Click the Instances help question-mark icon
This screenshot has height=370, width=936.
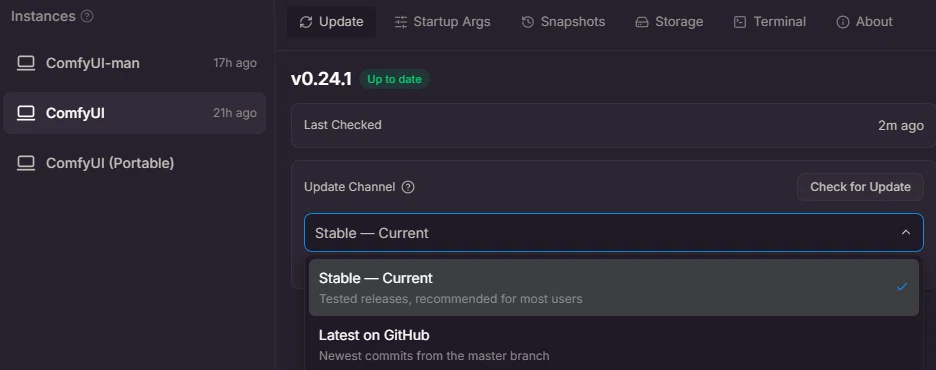point(87,16)
